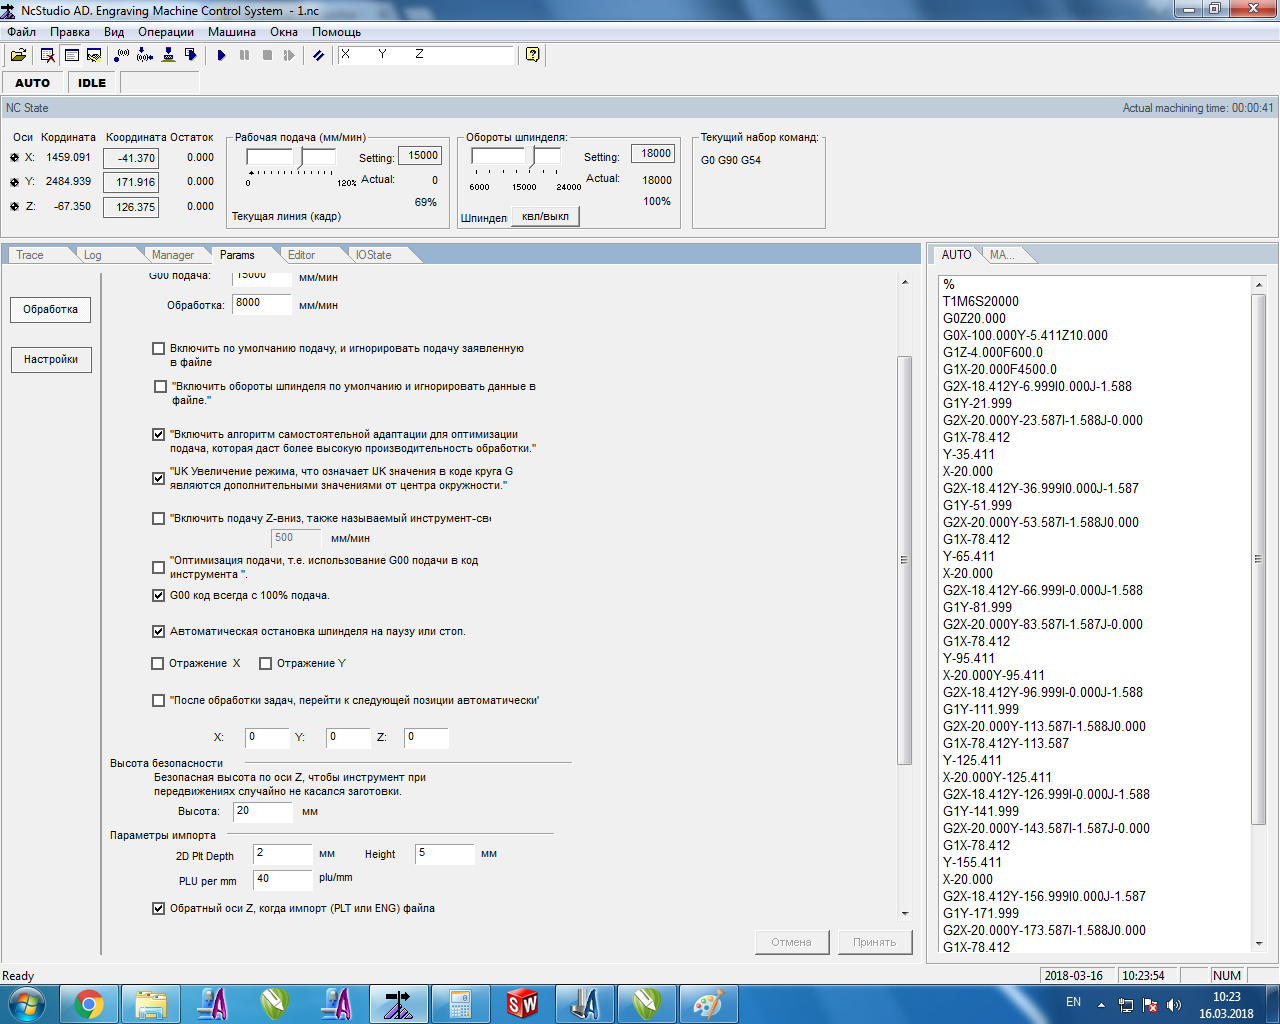
Task: Click the stop square icon in the toolbar
Action: click(267, 55)
